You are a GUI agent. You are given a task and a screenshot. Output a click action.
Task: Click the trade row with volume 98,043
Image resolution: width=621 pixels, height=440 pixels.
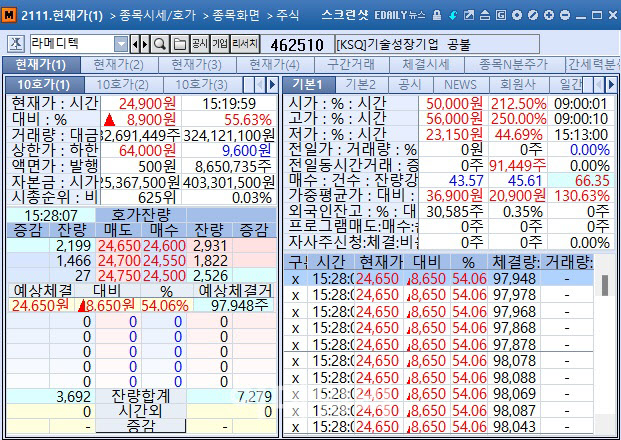[439, 427]
